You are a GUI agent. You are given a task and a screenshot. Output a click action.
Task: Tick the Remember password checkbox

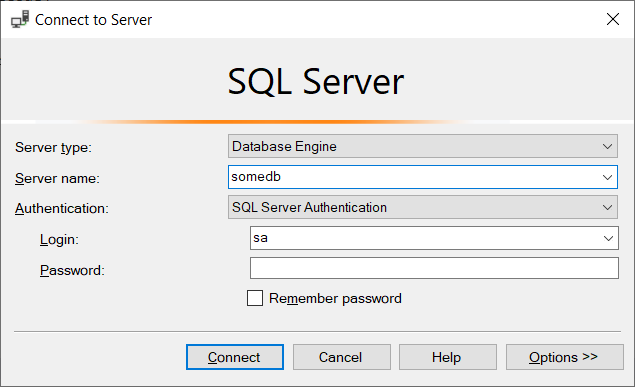(x=255, y=298)
